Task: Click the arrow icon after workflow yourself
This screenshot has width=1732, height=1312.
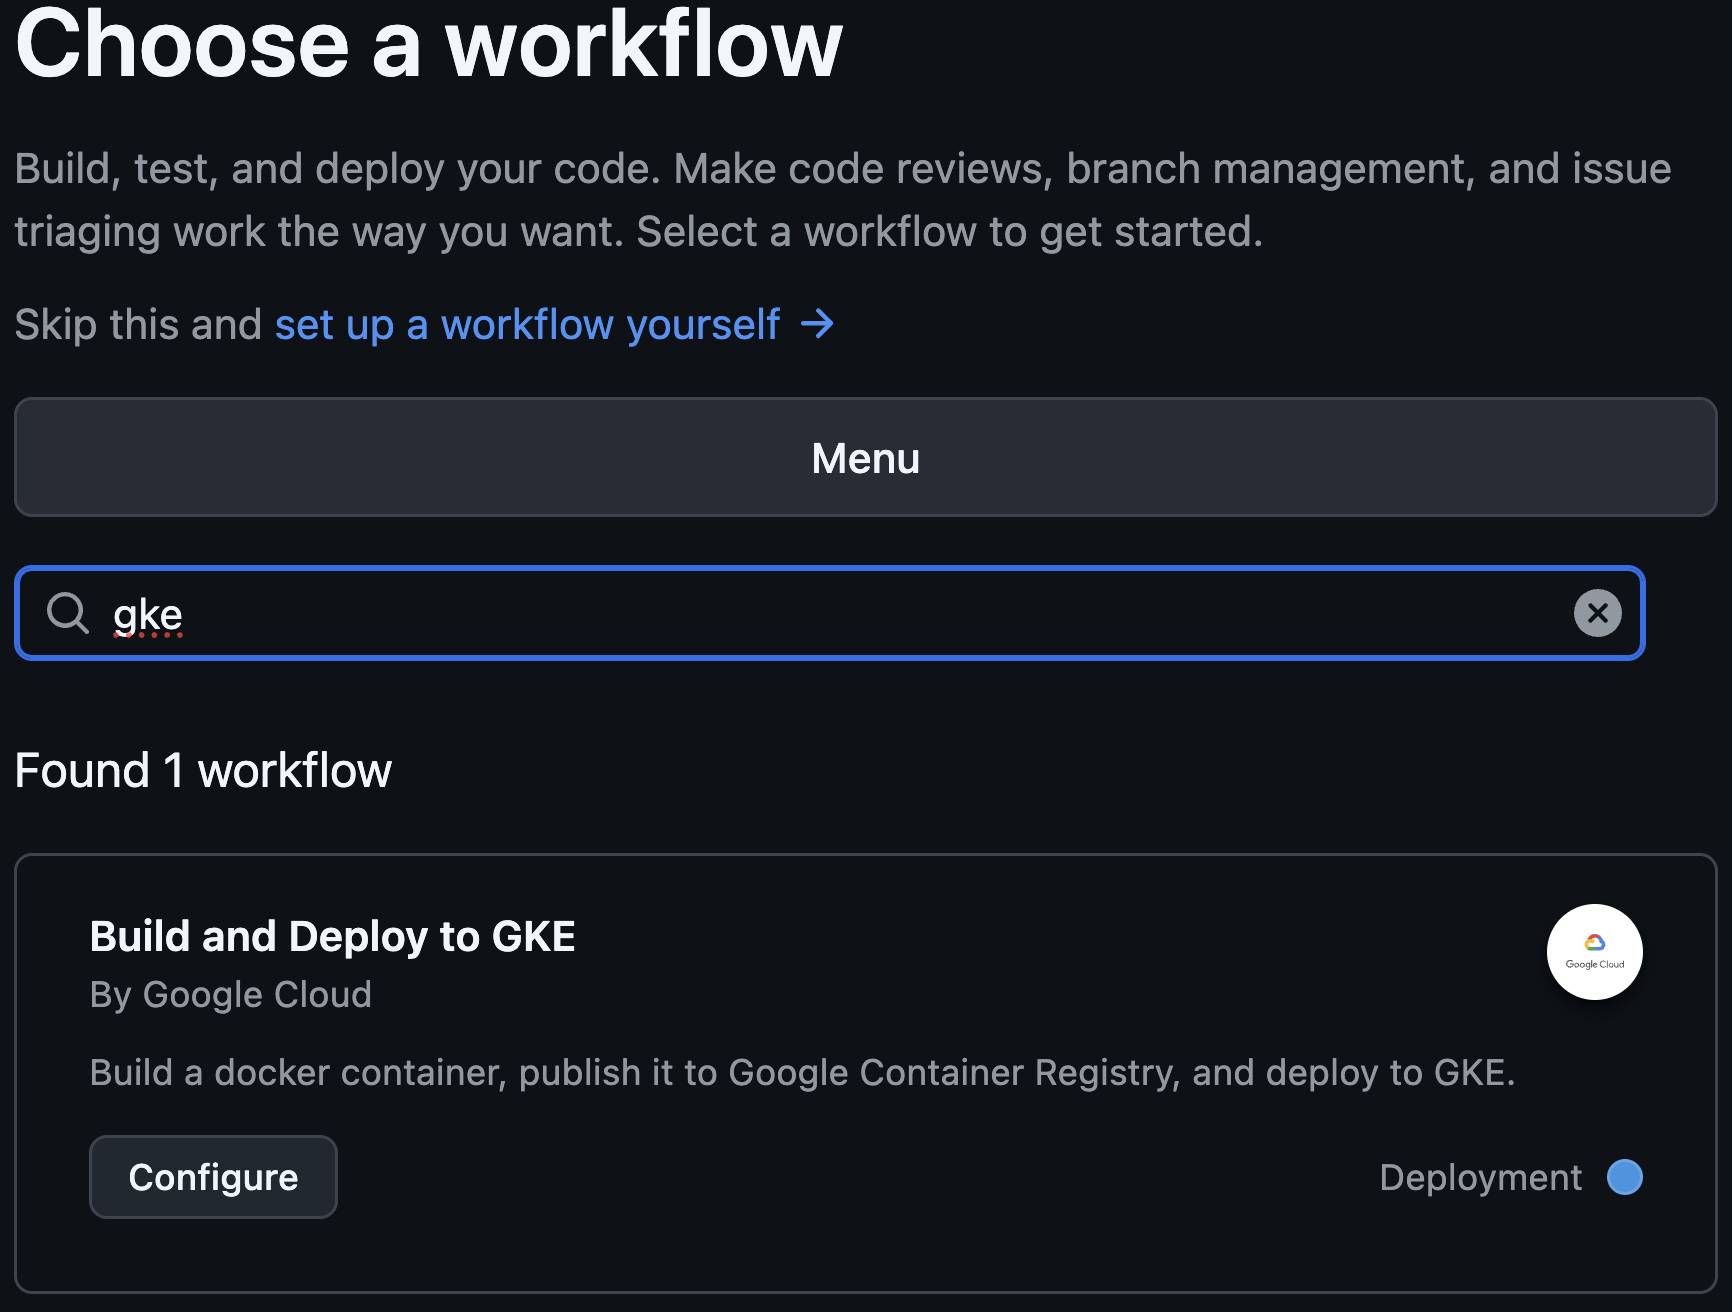Action: [817, 324]
